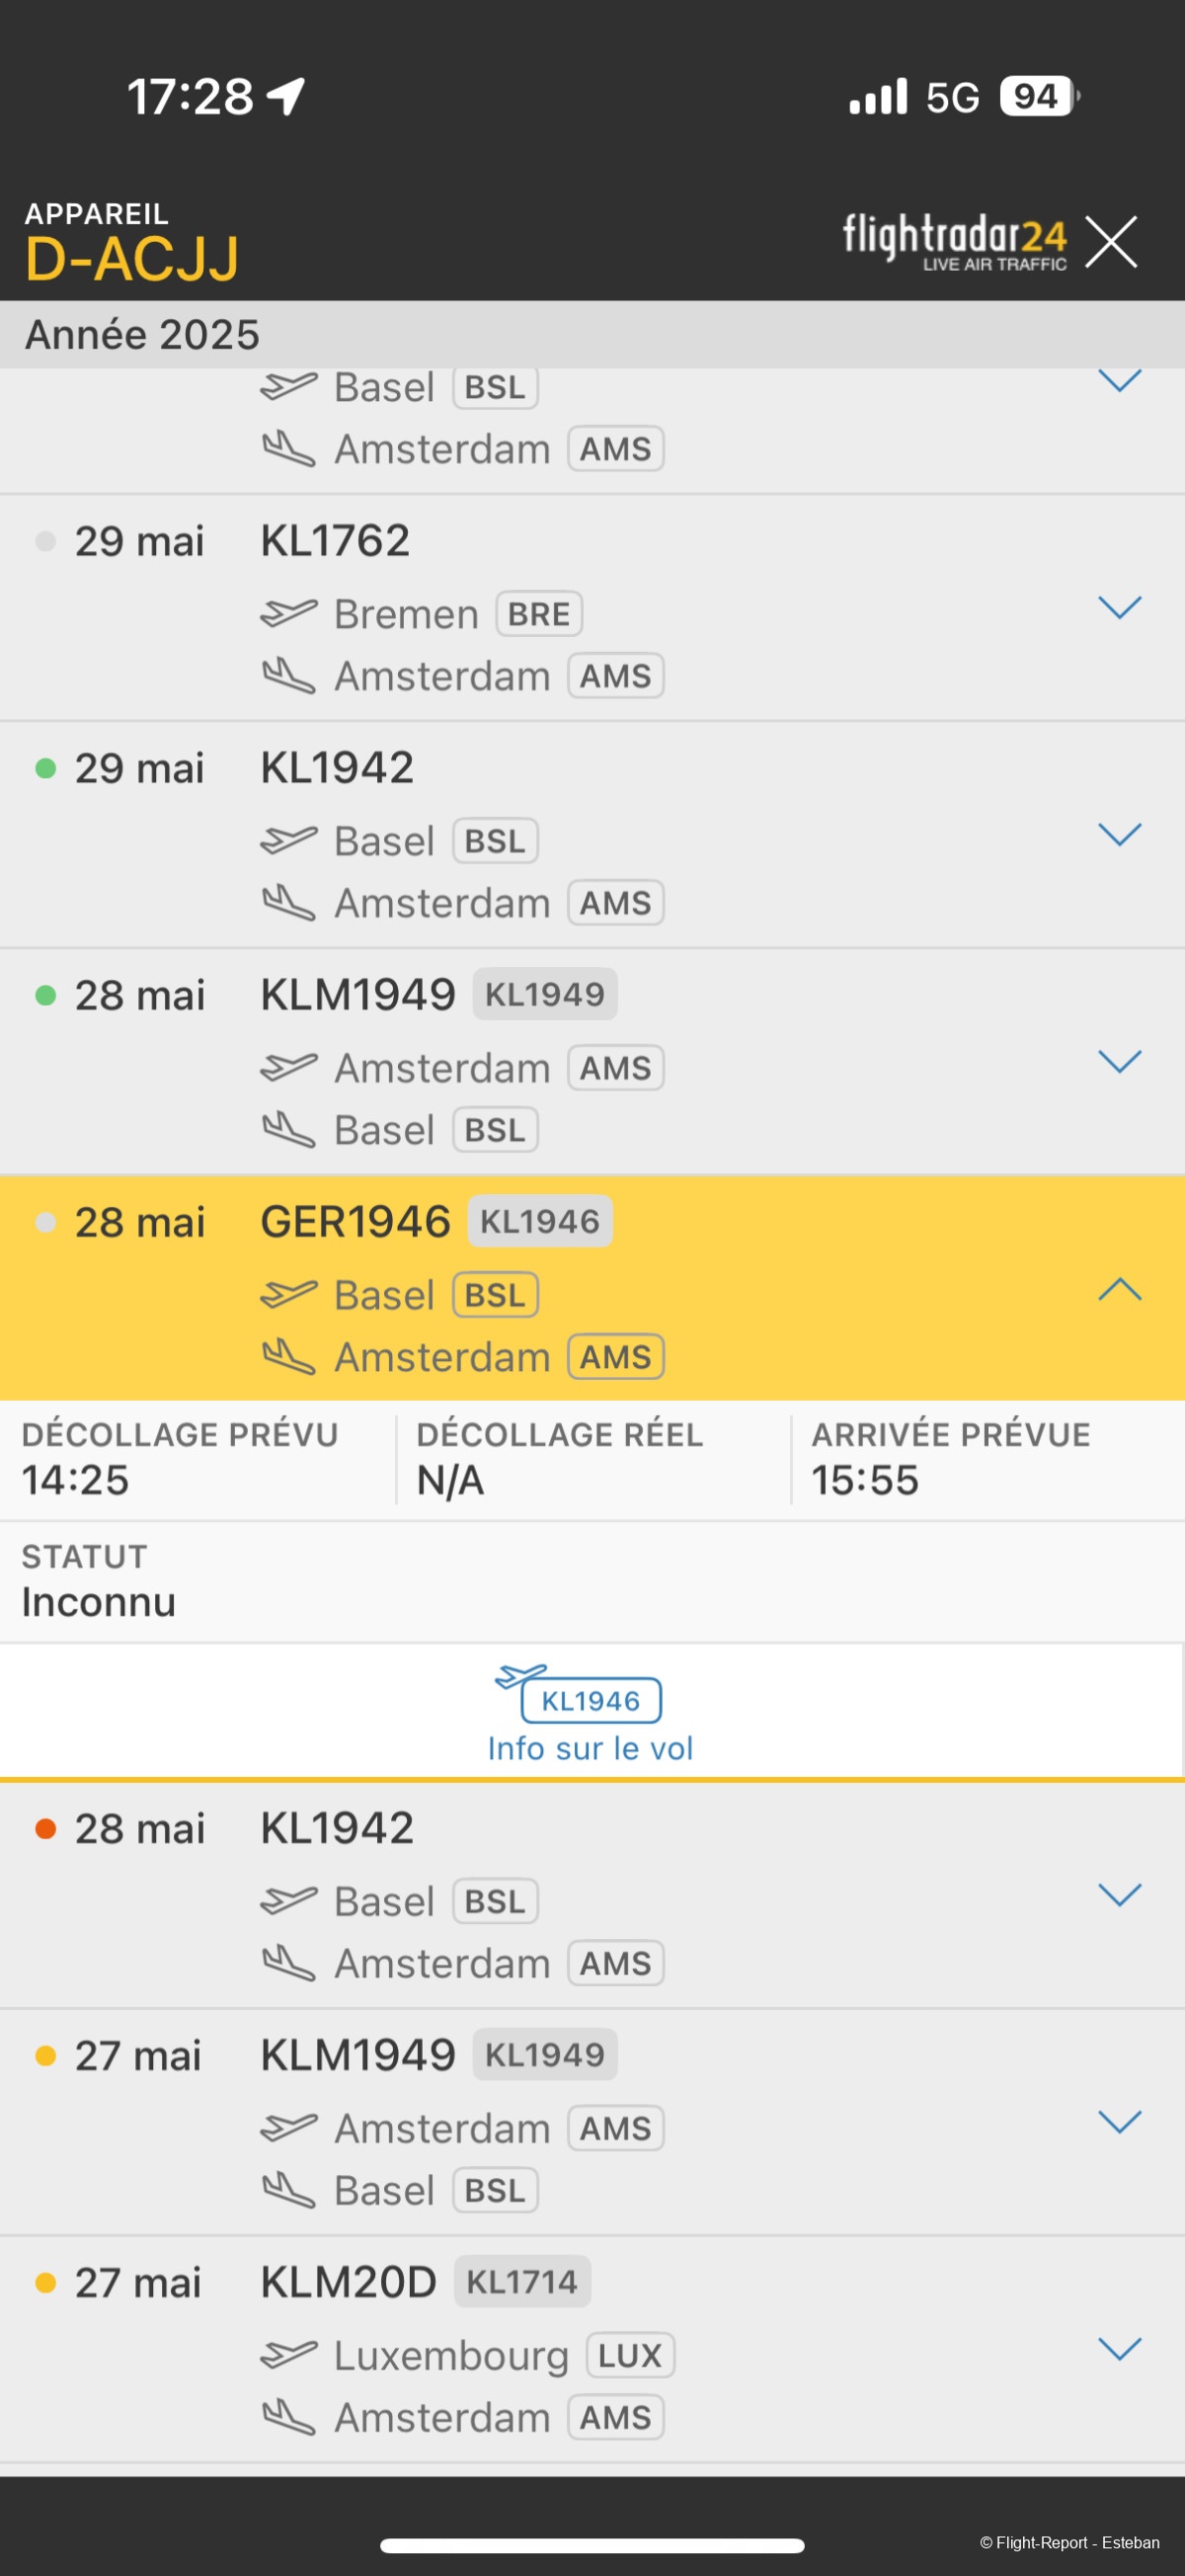
Task: Select the KL1714 callsign badge
Action: pyautogui.click(x=522, y=2282)
